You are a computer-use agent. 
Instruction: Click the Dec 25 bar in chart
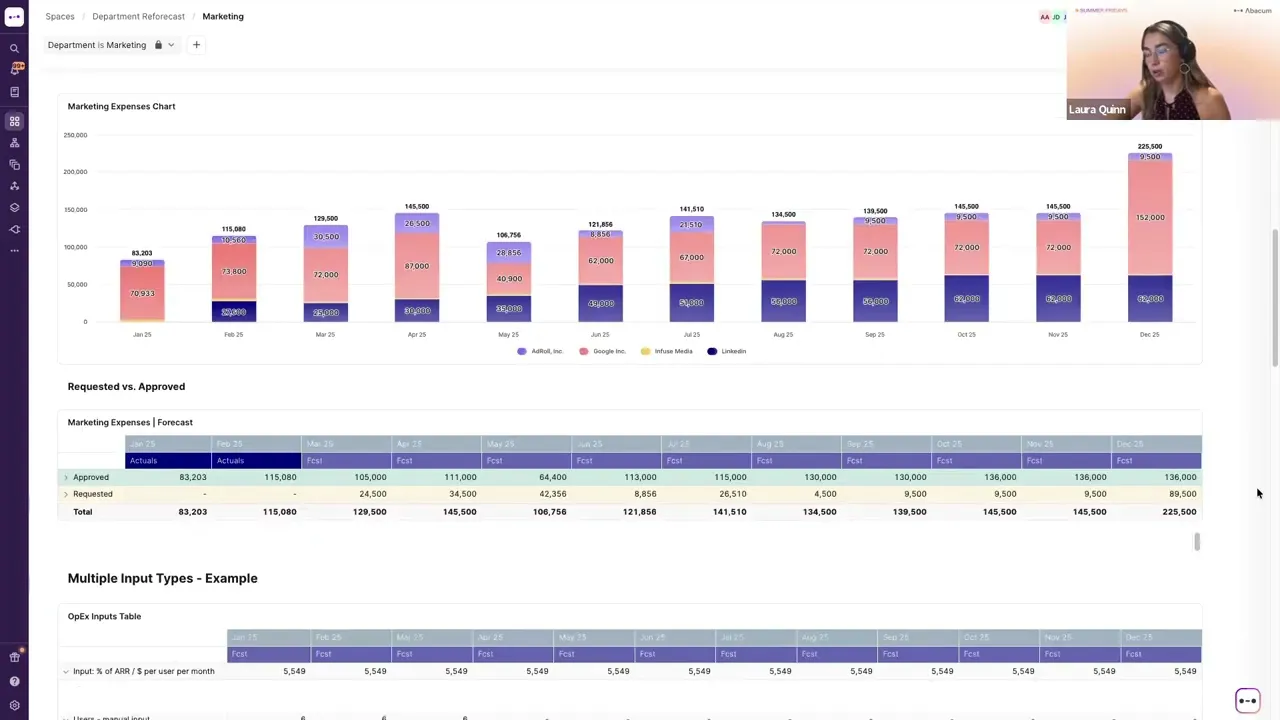[x=1150, y=237]
